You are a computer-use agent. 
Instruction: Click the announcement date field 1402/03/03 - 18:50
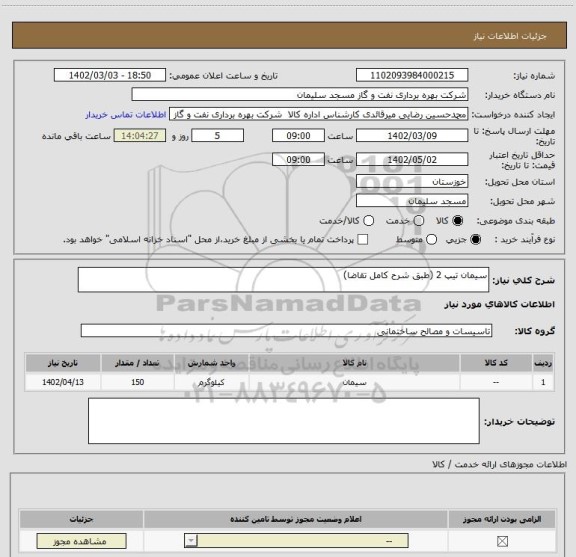click(x=110, y=75)
